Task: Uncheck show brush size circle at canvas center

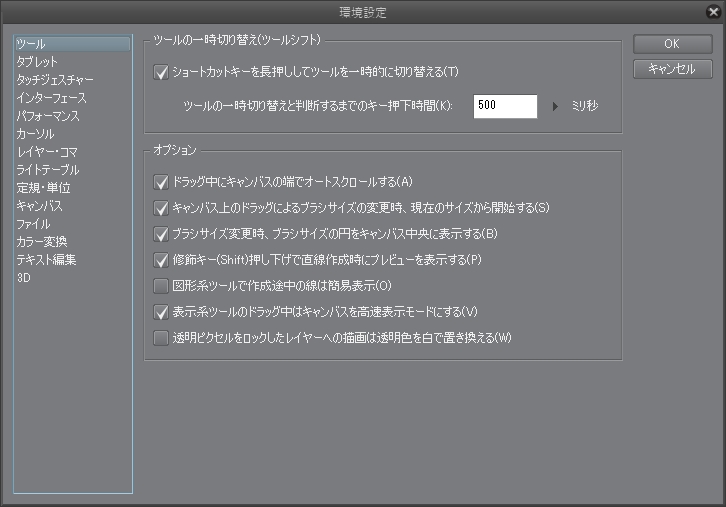Action: [161, 234]
